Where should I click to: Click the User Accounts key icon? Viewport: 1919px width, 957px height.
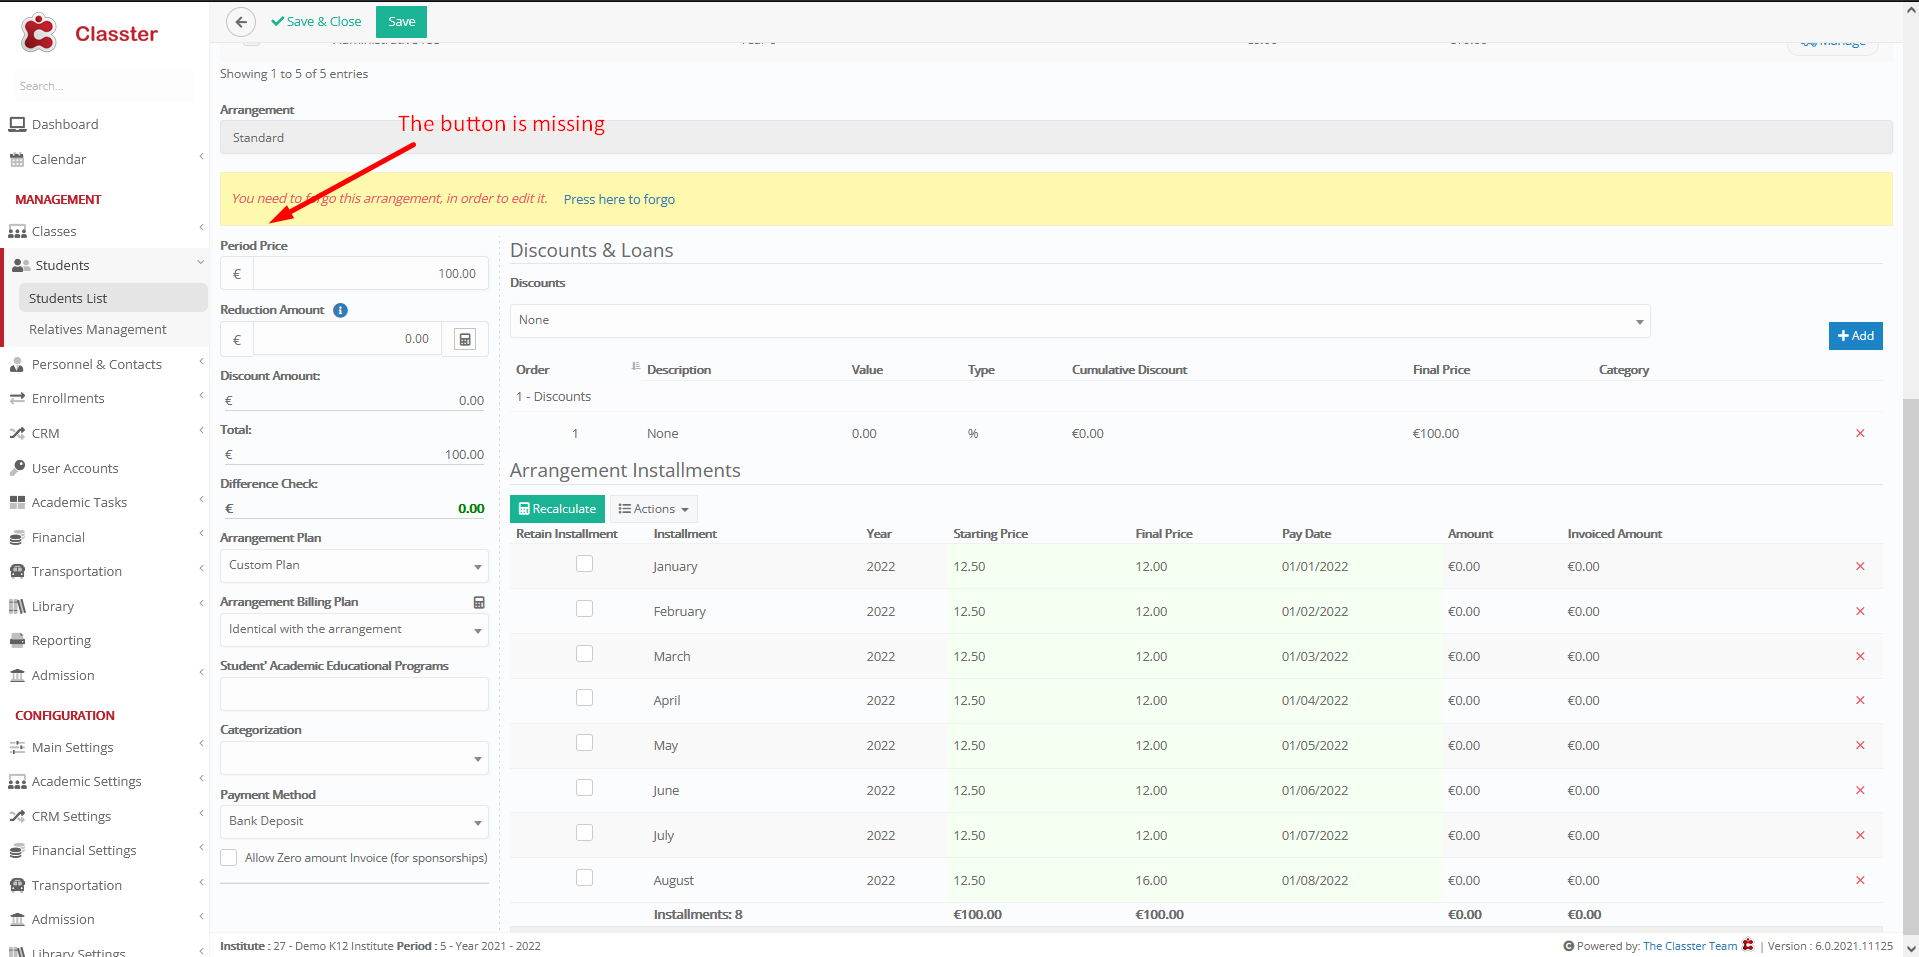click(x=17, y=468)
